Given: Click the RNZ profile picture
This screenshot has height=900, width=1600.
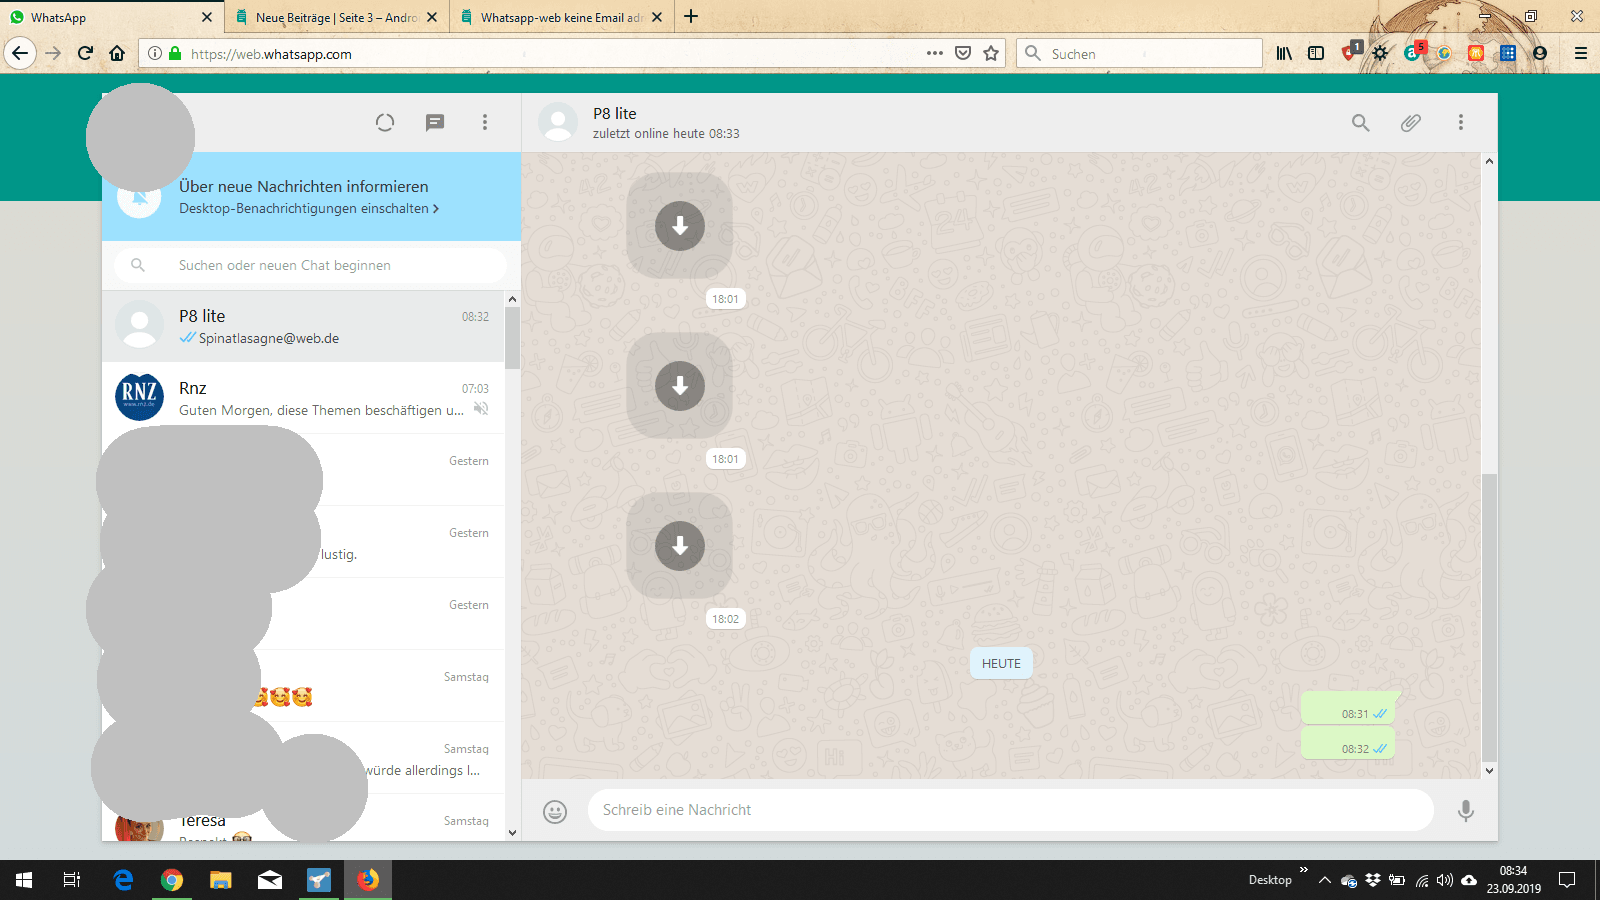Looking at the screenshot, I should pos(140,397).
